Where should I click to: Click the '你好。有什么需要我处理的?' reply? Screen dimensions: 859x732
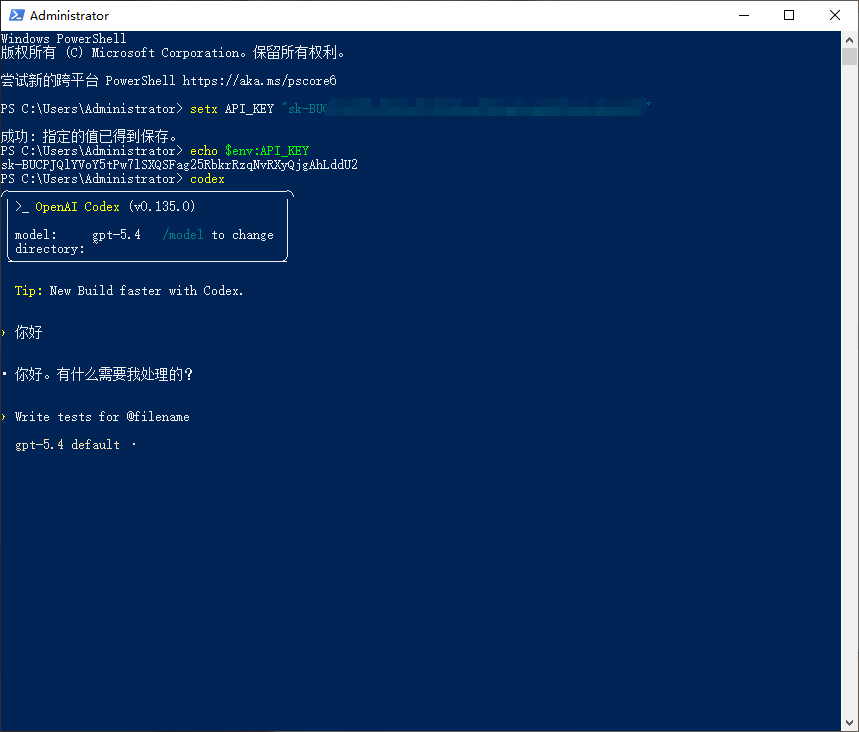click(x=104, y=374)
